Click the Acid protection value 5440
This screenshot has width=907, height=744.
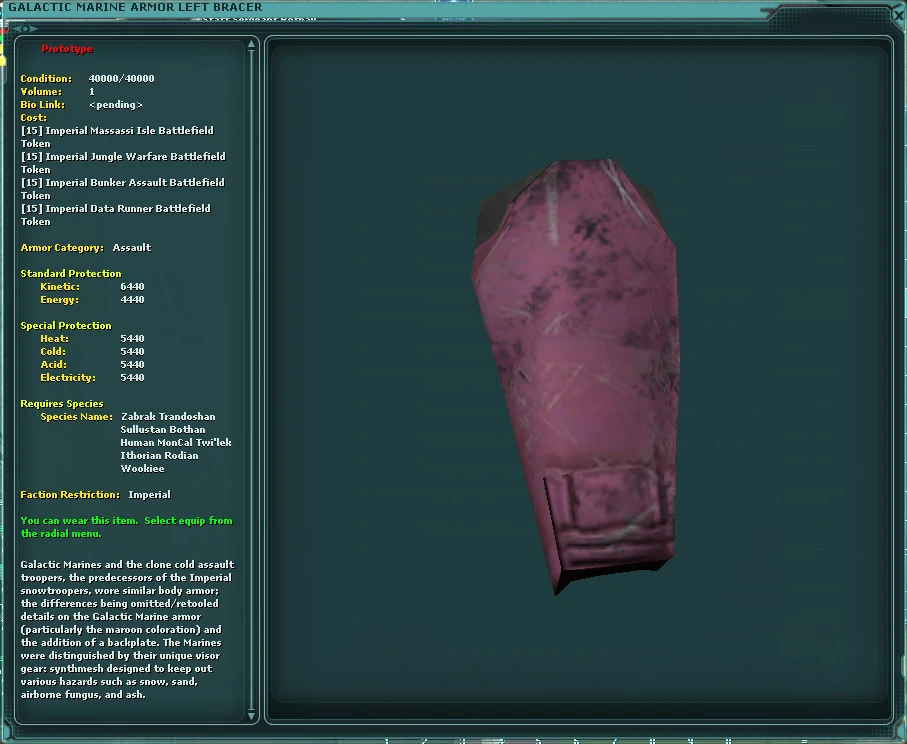(x=132, y=364)
